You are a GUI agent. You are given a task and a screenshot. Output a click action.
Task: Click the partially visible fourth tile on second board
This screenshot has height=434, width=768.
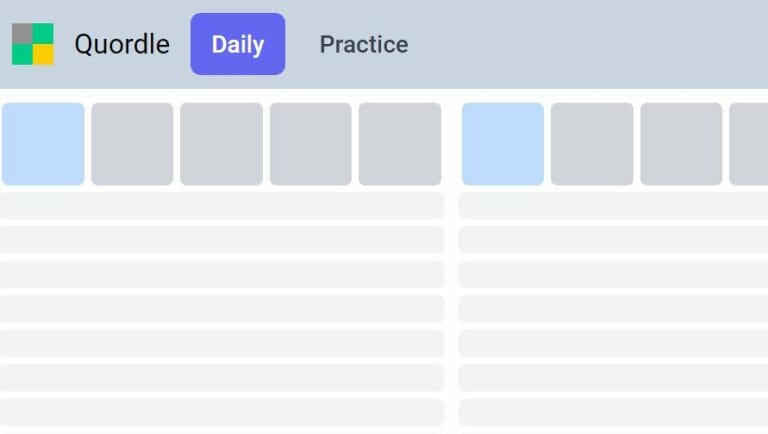point(748,144)
